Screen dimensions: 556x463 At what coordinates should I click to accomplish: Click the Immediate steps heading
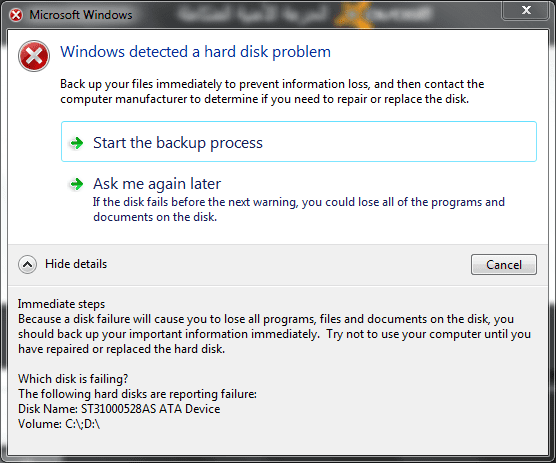pyautogui.click(x=61, y=304)
